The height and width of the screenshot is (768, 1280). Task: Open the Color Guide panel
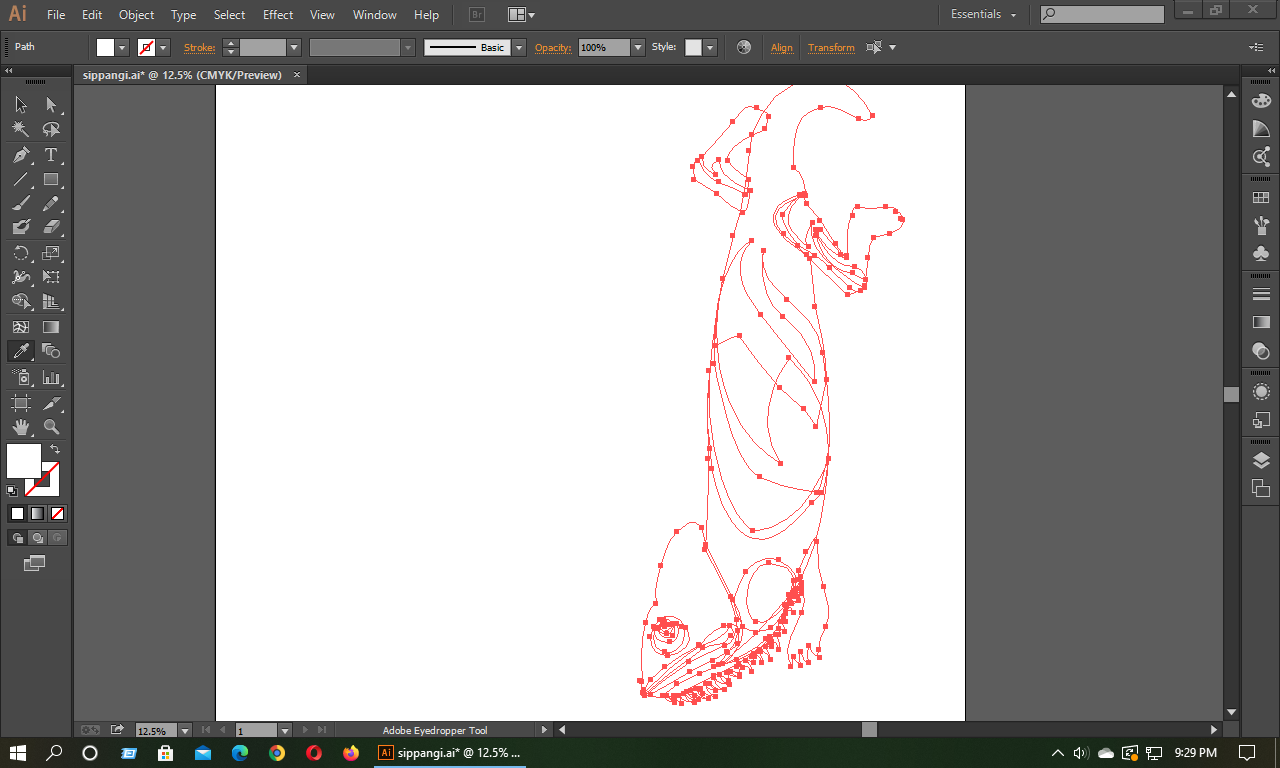(x=1261, y=129)
